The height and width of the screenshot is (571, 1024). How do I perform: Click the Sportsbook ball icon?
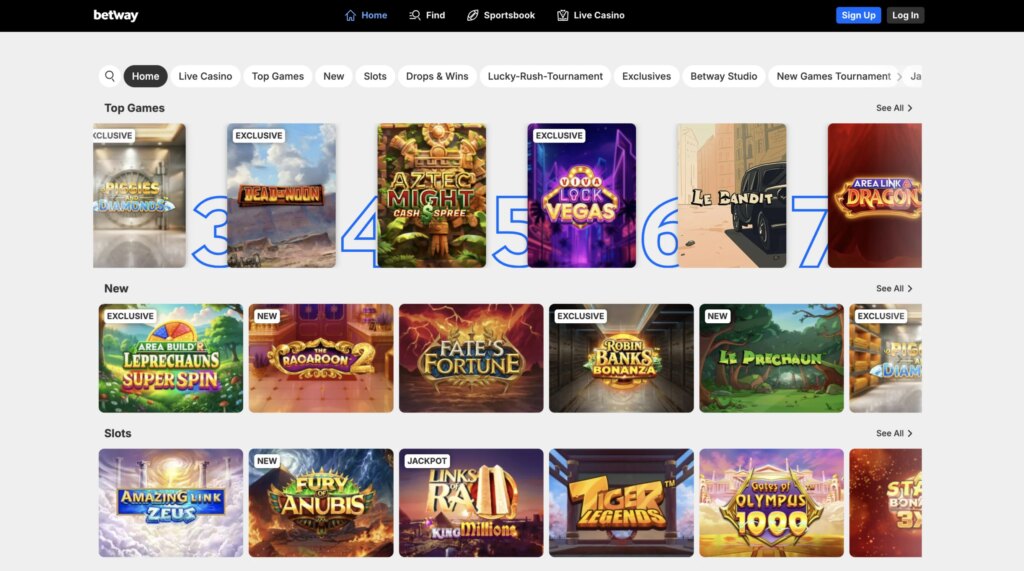pos(472,15)
